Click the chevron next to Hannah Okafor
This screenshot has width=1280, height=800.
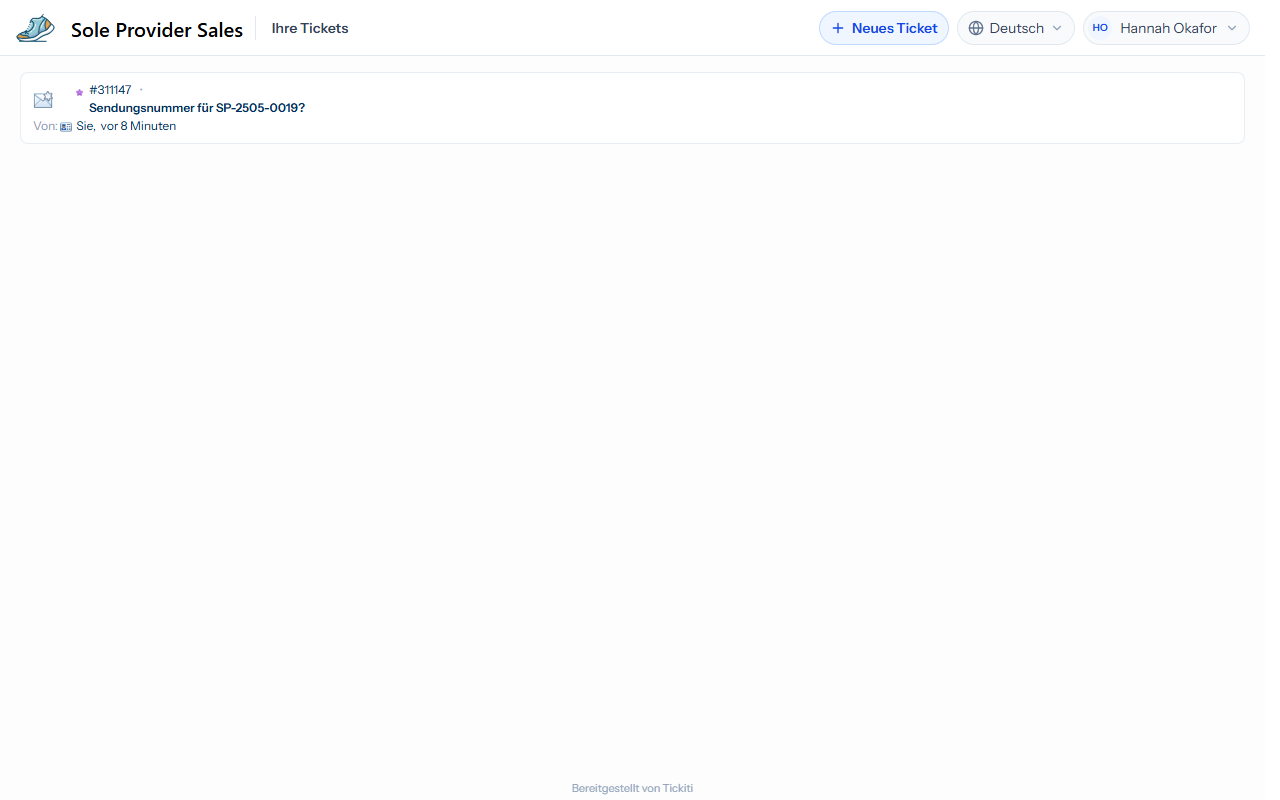[x=1232, y=28]
